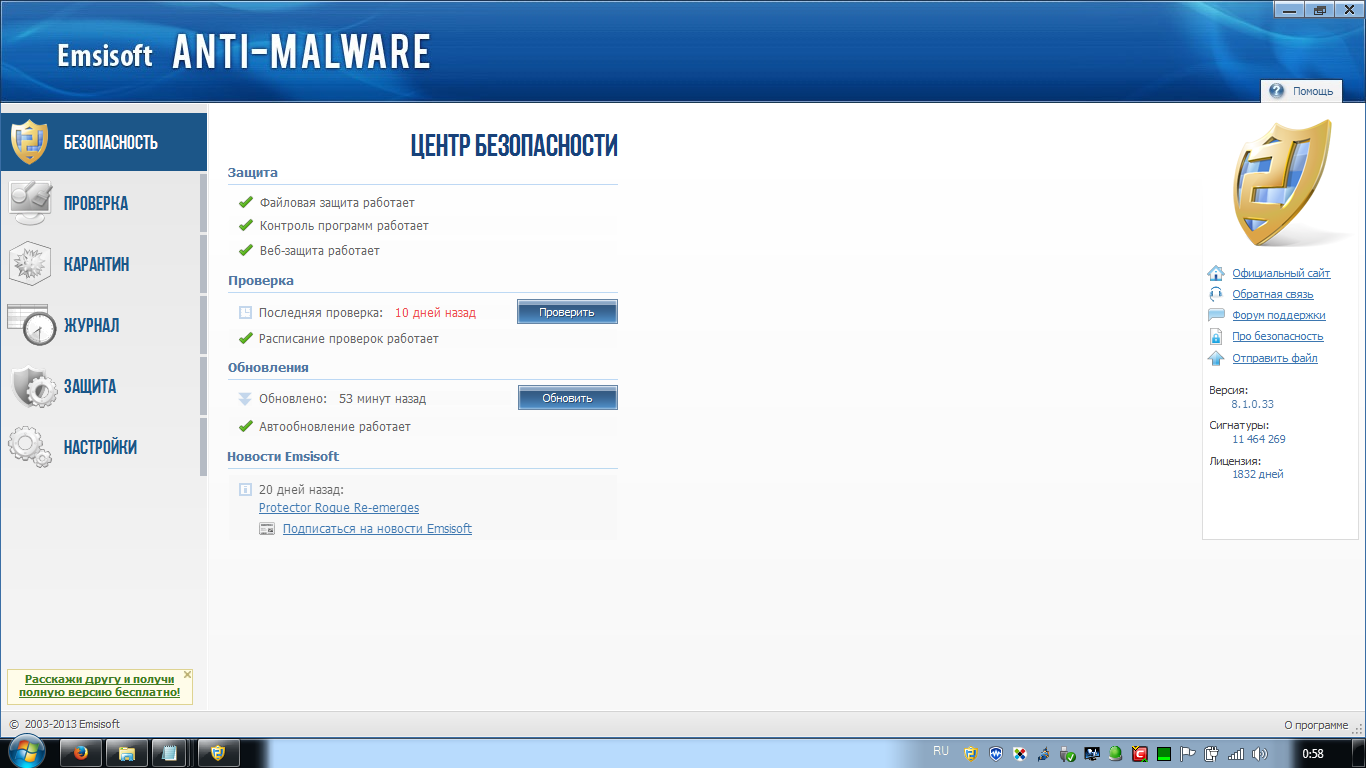Open the notepad taskbar icon
Screen dimensions: 1366x768
(171, 753)
